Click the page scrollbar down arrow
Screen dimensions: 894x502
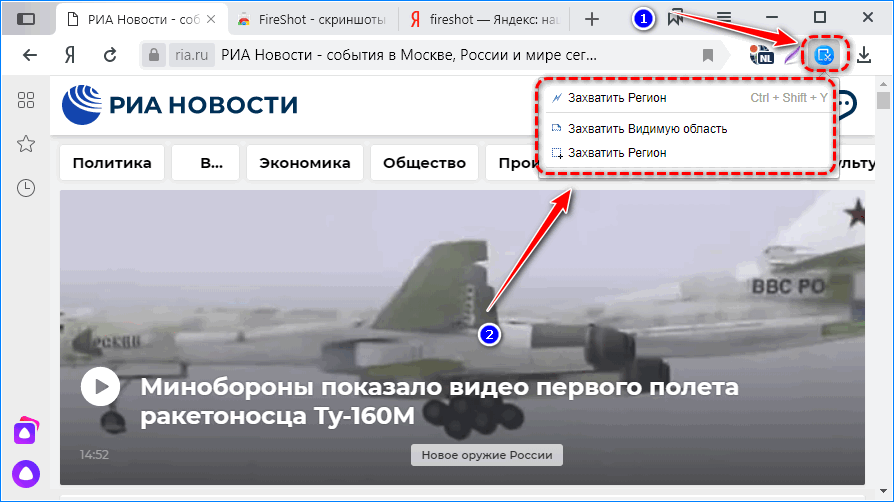(883, 491)
